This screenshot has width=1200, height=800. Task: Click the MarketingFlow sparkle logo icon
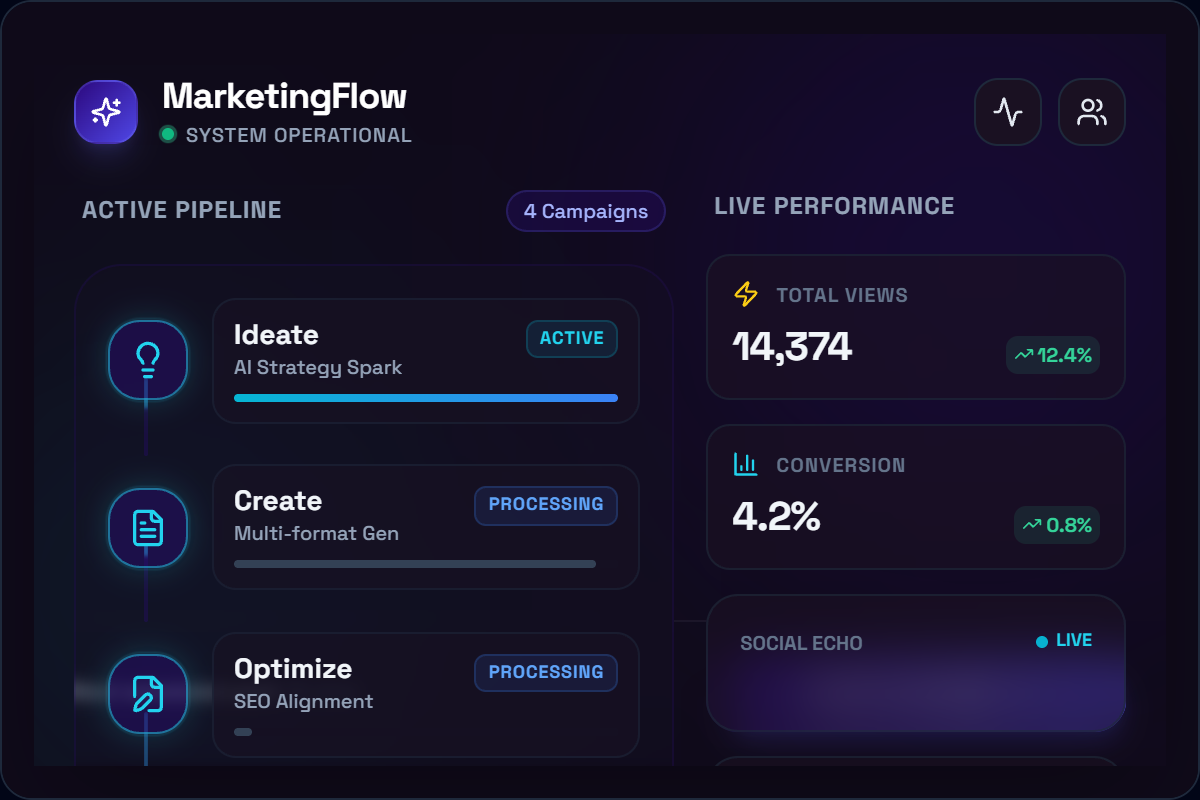coord(106,112)
